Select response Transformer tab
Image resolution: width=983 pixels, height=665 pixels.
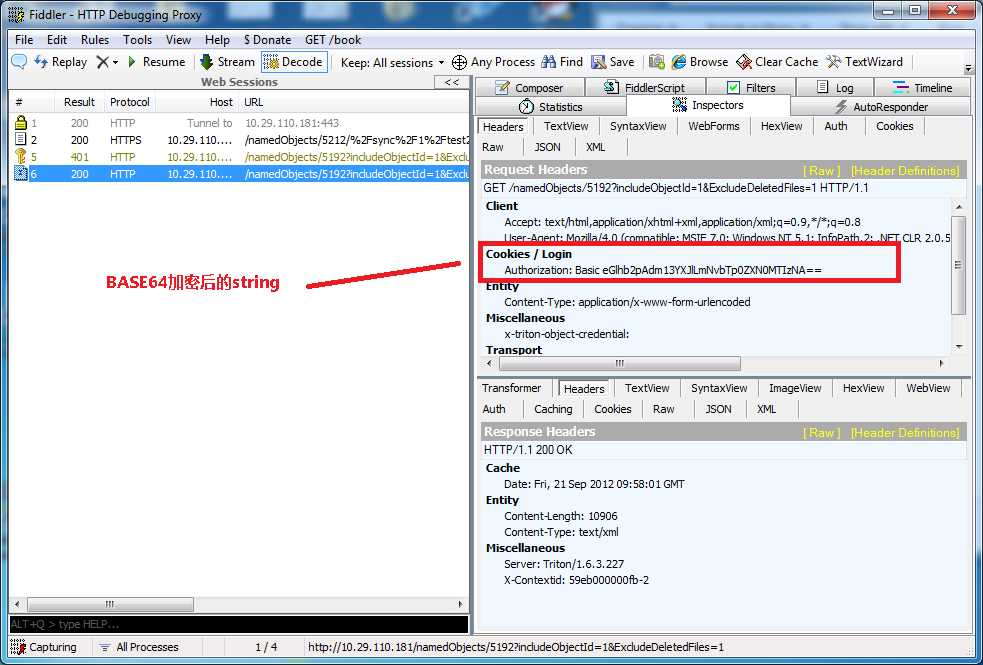point(512,388)
